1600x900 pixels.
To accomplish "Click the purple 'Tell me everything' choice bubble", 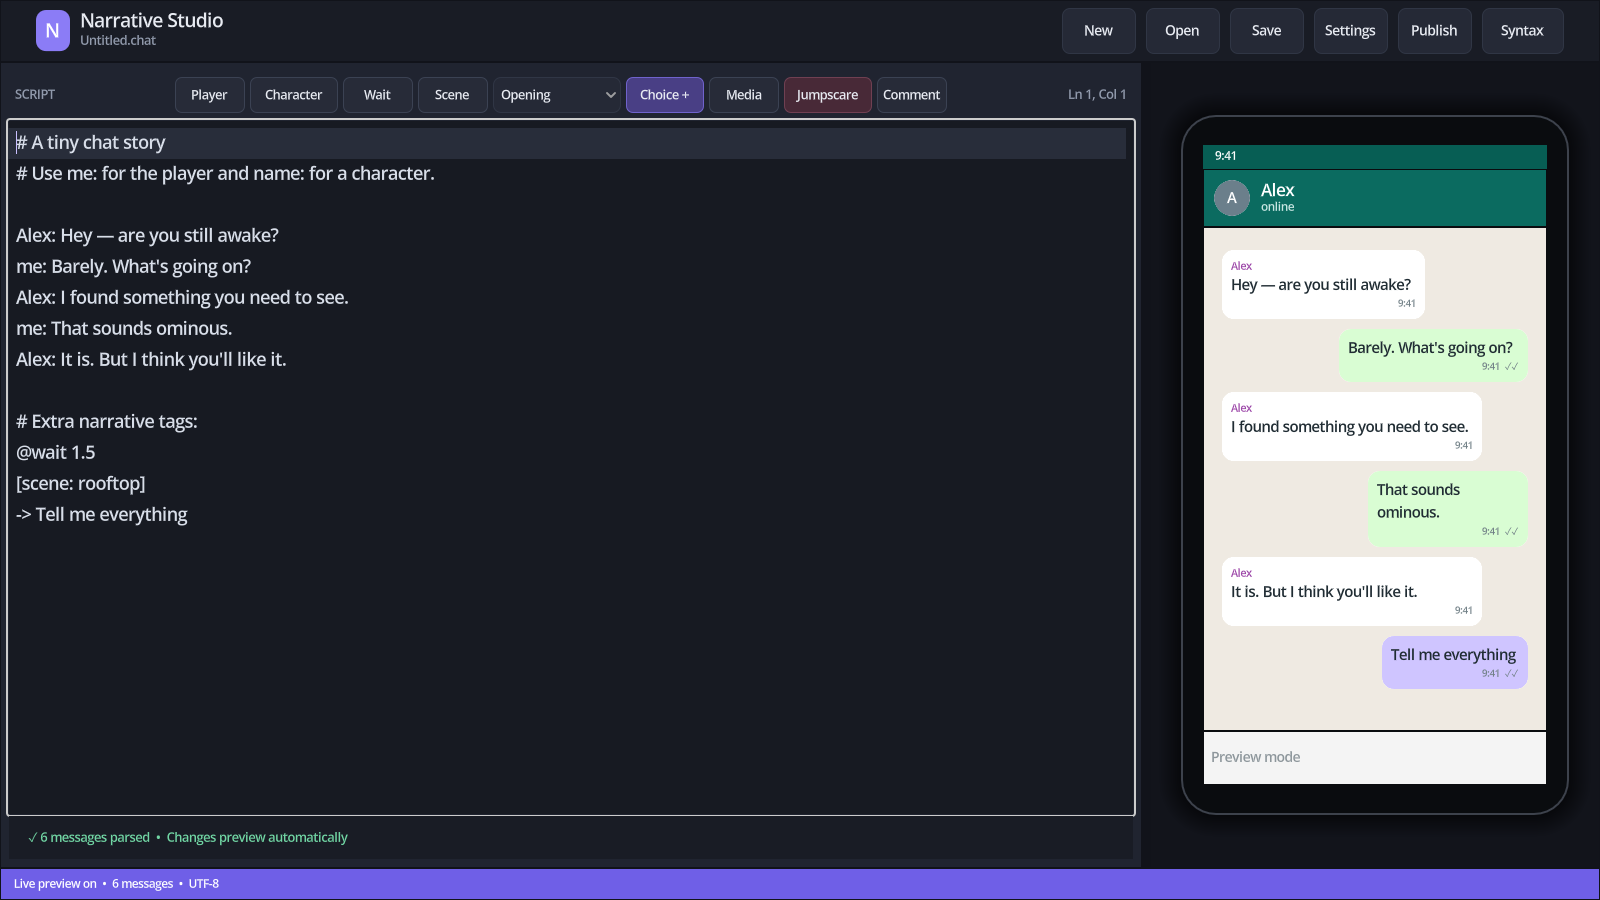I will (x=1455, y=663).
